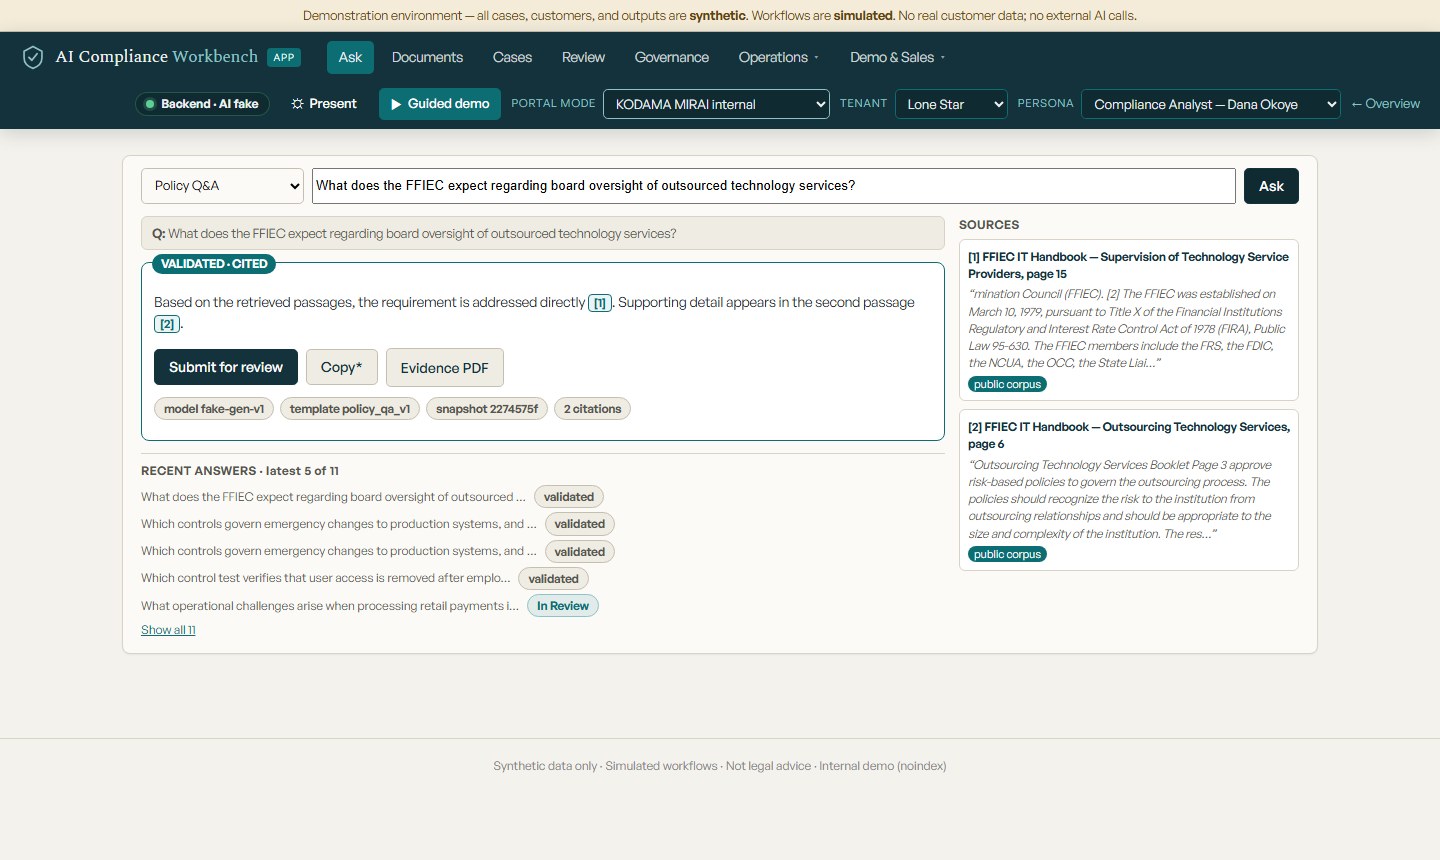Open the Portal Mode dropdown

click(716, 104)
